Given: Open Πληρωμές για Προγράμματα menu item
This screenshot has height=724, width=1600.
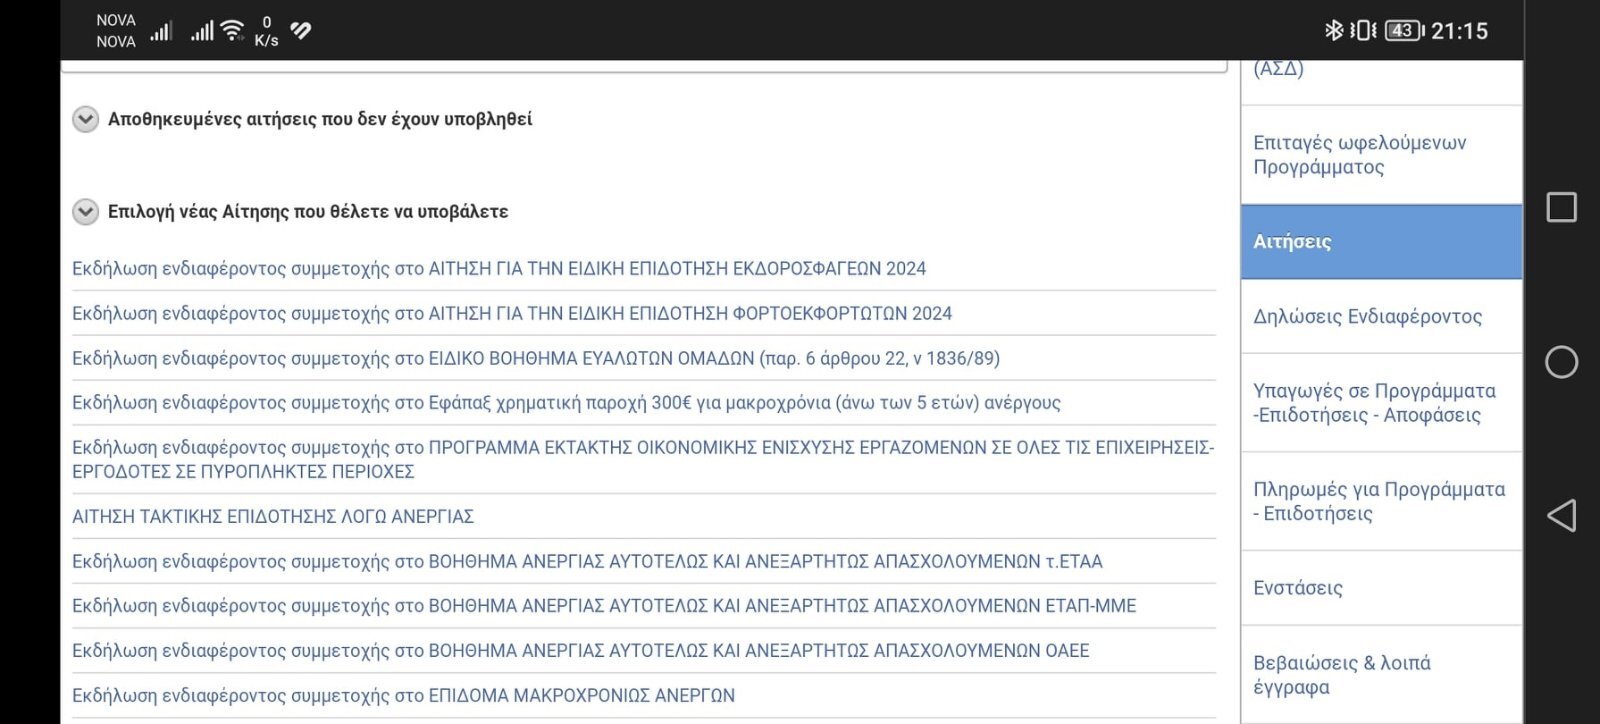Looking at the screenshot, I should tap(1381, 501).
